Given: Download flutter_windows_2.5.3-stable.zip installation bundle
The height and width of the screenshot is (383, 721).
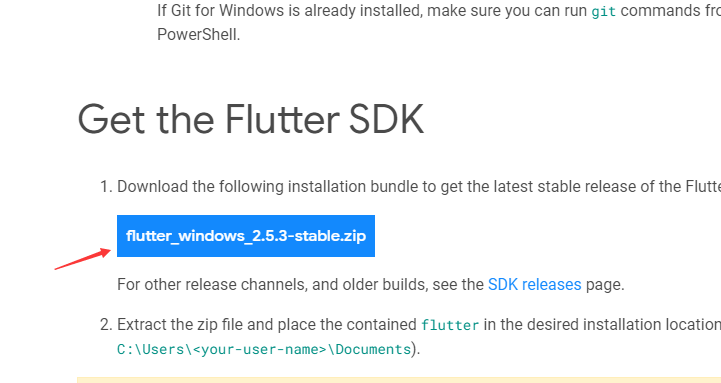Looking at the screenshot, I should 246,236.
